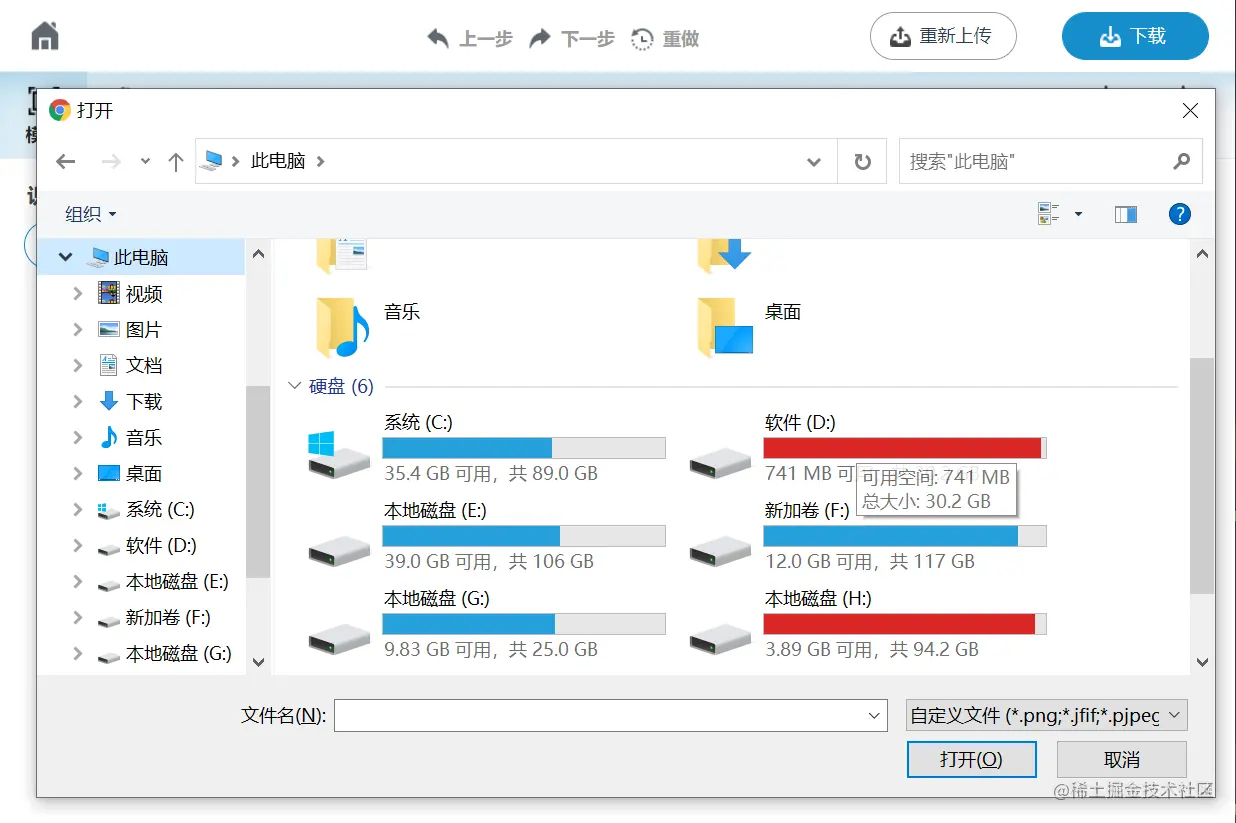Click the up-directory arrow icon
The width and height of the screenshot is (1236, 823).
click(176, 162)
